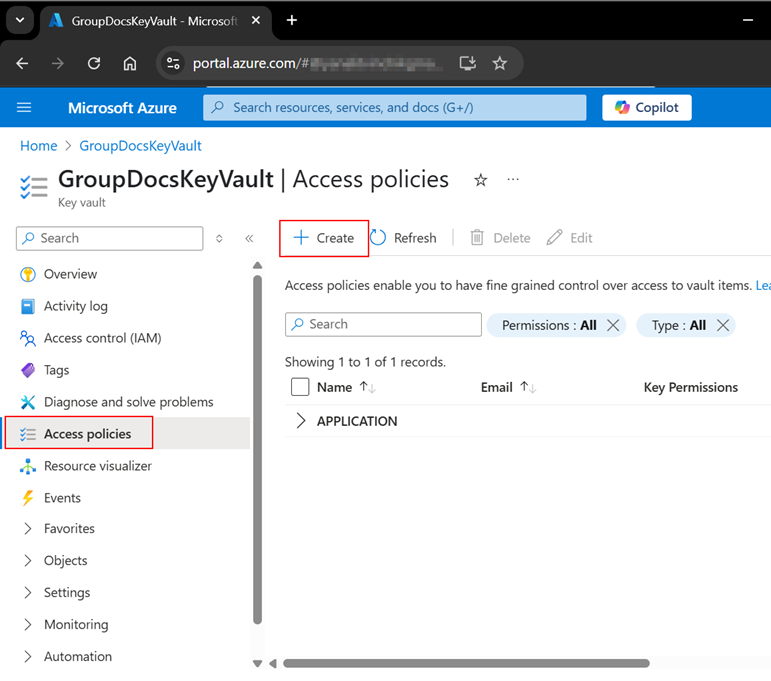Click the Refresh toolbar icon
The image size is (771, 681).
(379, 238)
